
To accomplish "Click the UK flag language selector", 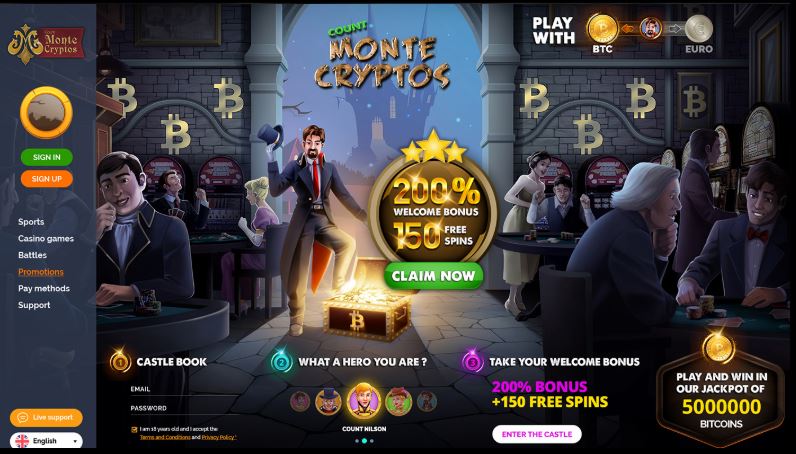I will pos(22,441).
